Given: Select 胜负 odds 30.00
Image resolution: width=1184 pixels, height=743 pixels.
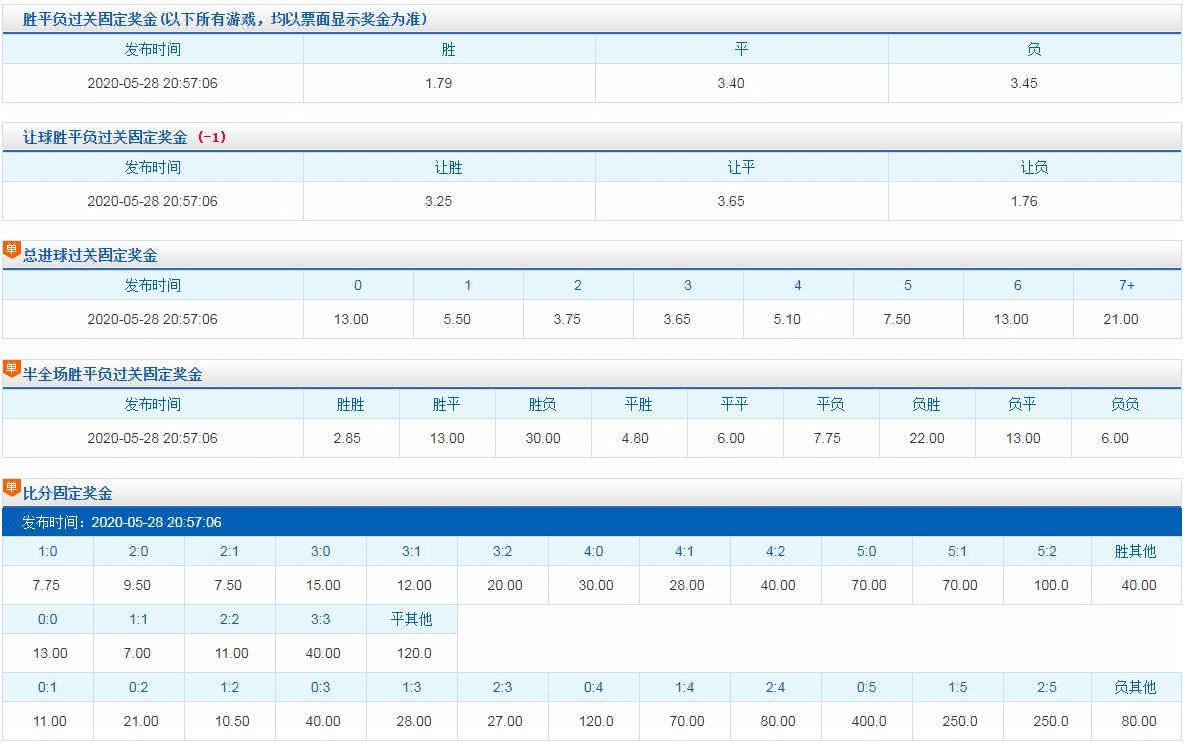Looking at the screenshot, I should [543, 438].
